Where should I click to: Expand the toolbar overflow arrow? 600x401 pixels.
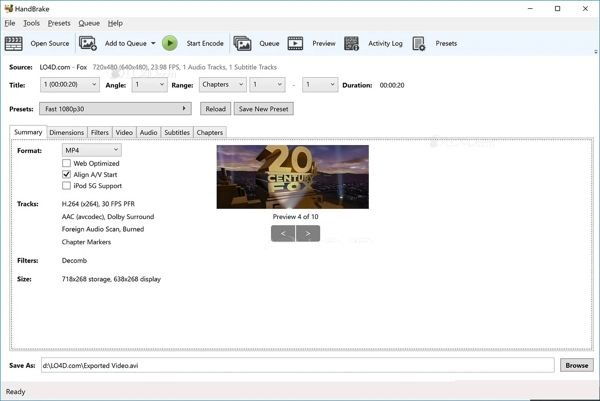pos(596,52)
